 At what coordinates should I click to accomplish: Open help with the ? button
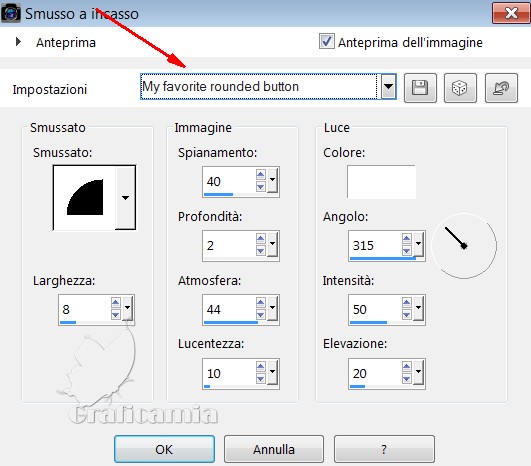384,449
